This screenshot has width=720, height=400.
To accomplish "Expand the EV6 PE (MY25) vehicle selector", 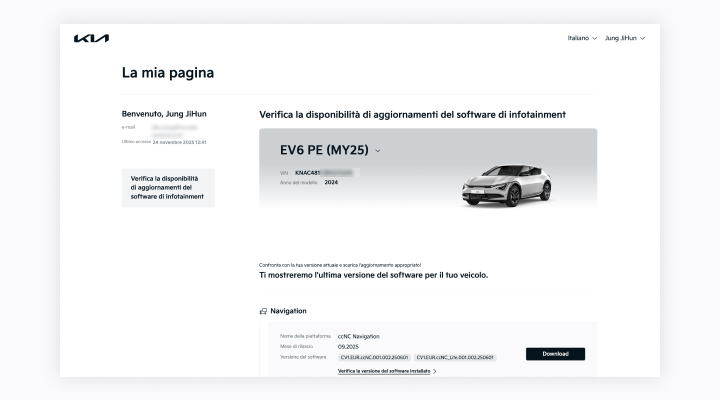I will tap(378, 151).
